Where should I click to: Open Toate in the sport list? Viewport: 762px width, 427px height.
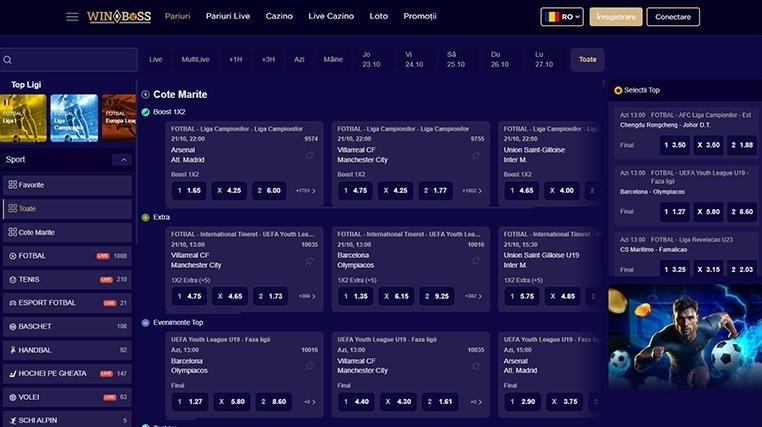coord(67,209)
